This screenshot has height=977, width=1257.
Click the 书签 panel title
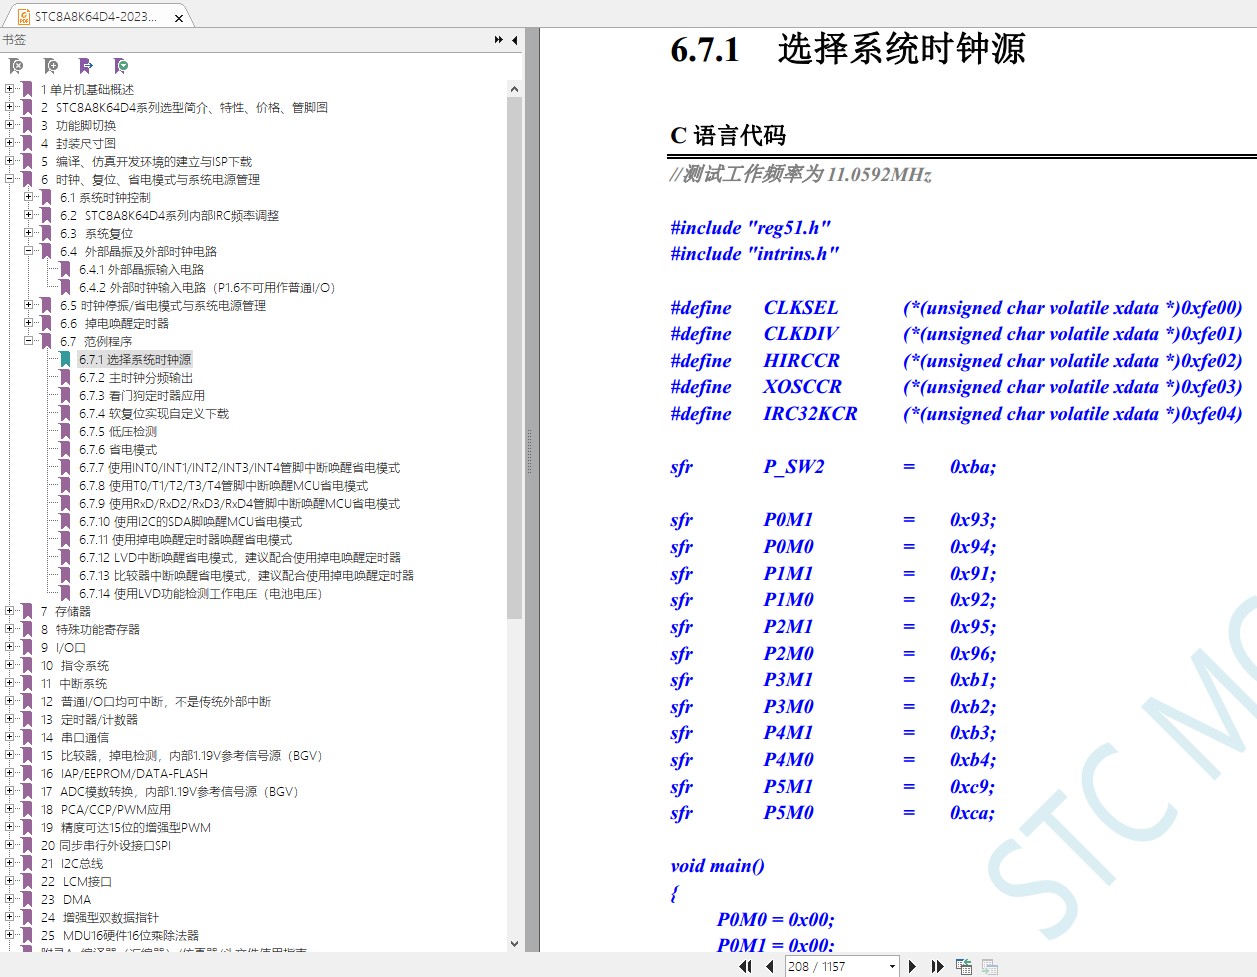pyautogui.click(x=14, y=40)
